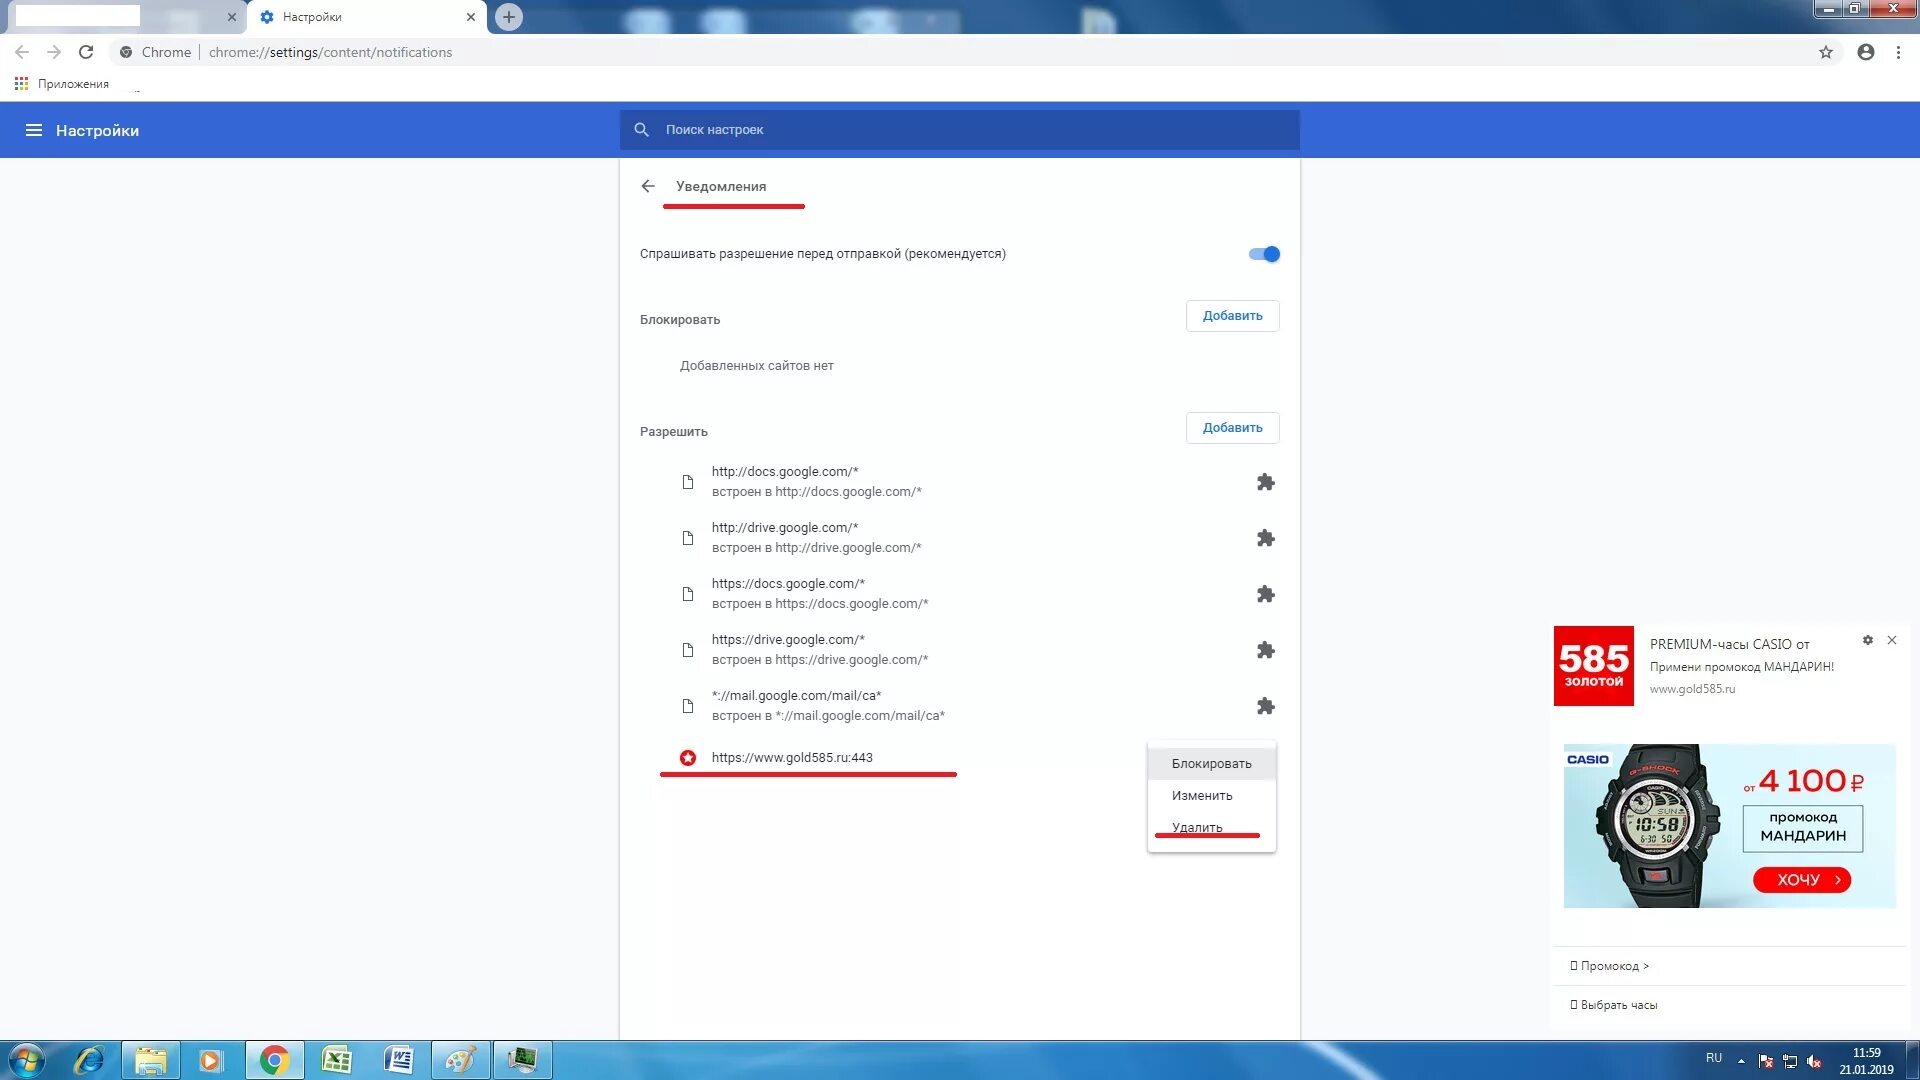This screenshot has width=1920, height=1080.
Task: Click the Уведомления tab heading
Action: pyautogui.click(x=720, y=186)
